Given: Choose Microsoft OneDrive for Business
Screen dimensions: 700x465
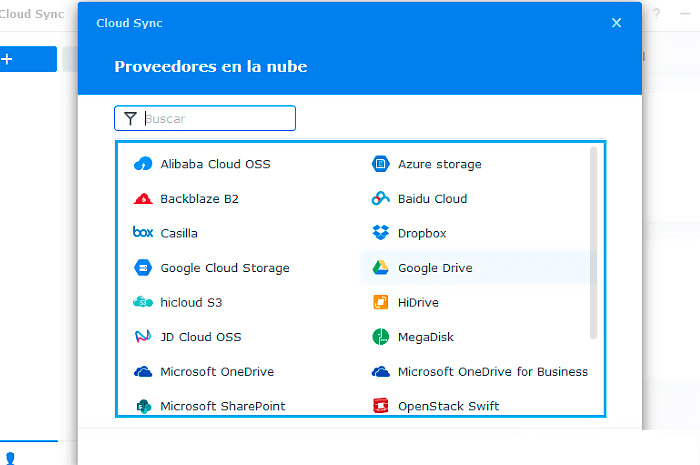Looking at the screenshot, I should (x=492, y=372).
